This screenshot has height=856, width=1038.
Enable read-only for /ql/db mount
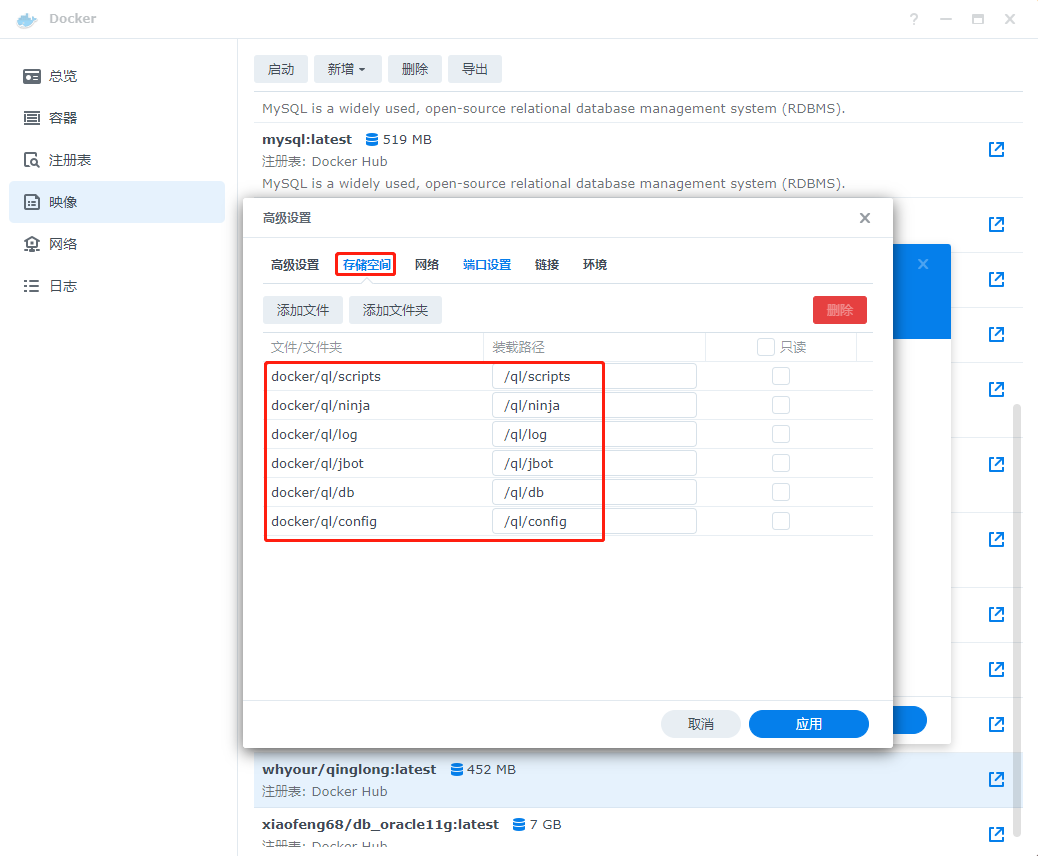781,492
